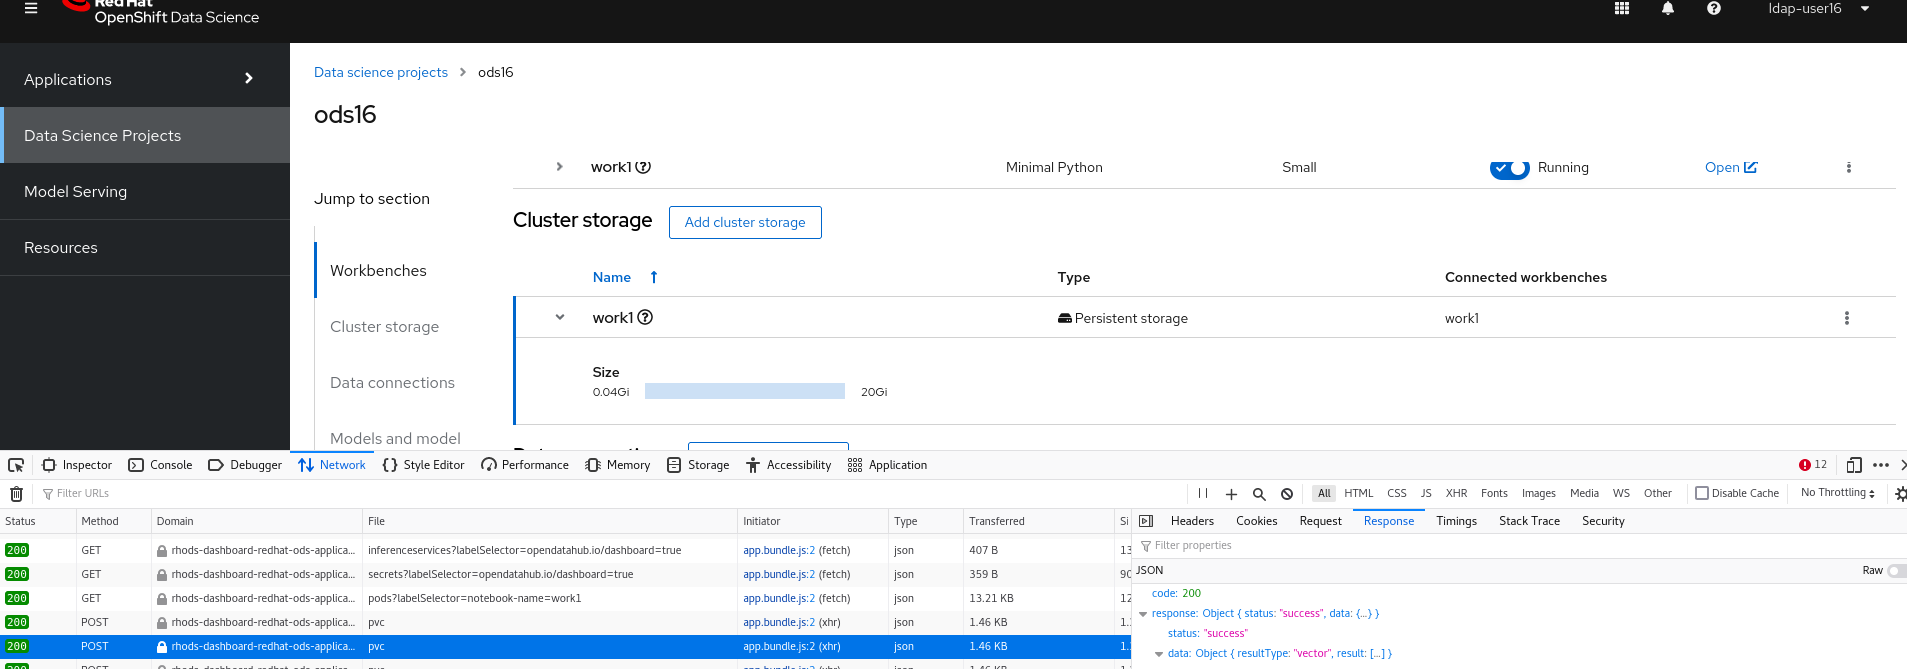This screenshot has width=1907, height=669.
Task: Open Model Serving in the sidebar
Action: pyautogui.click(x=145, y=191)
